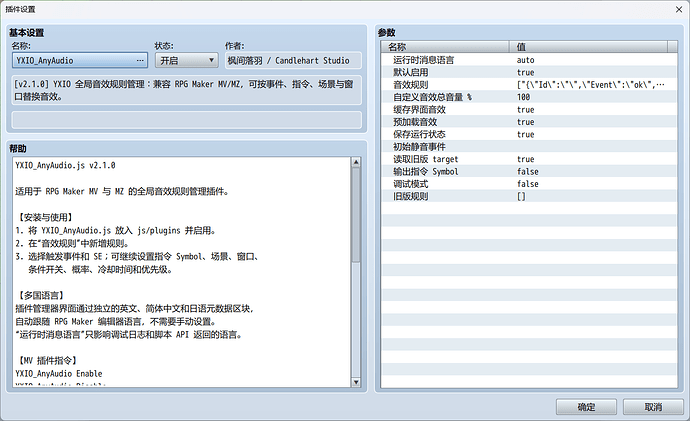
Task: Select the 运行时消息语言 parameter row
Action: click(529, 60)
